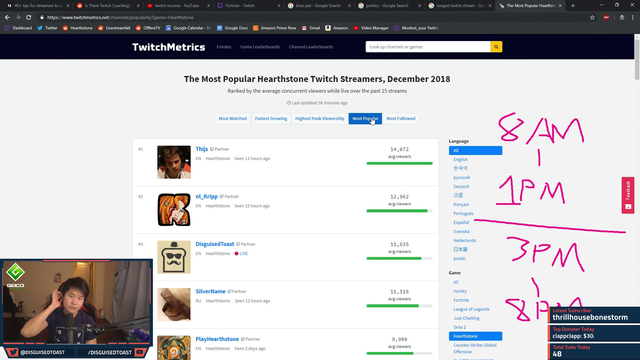Open Dashboard bookmark
This screenshot has height=360, width=640.
point(18,28)
